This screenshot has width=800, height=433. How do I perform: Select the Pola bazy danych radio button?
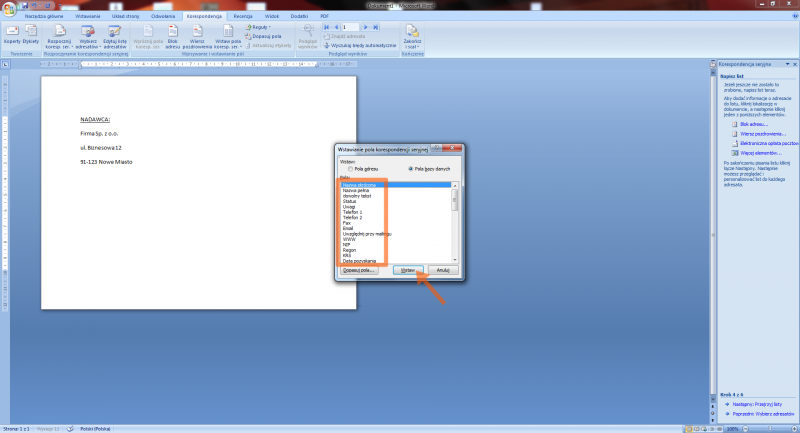[x=410, y=168]
